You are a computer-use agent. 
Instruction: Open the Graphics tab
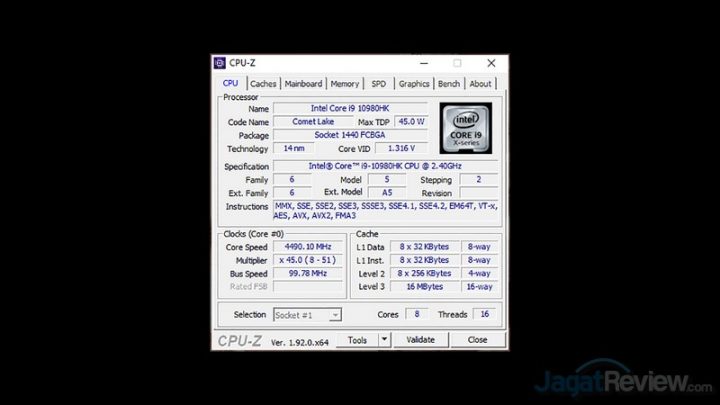(x=414, y=84)
